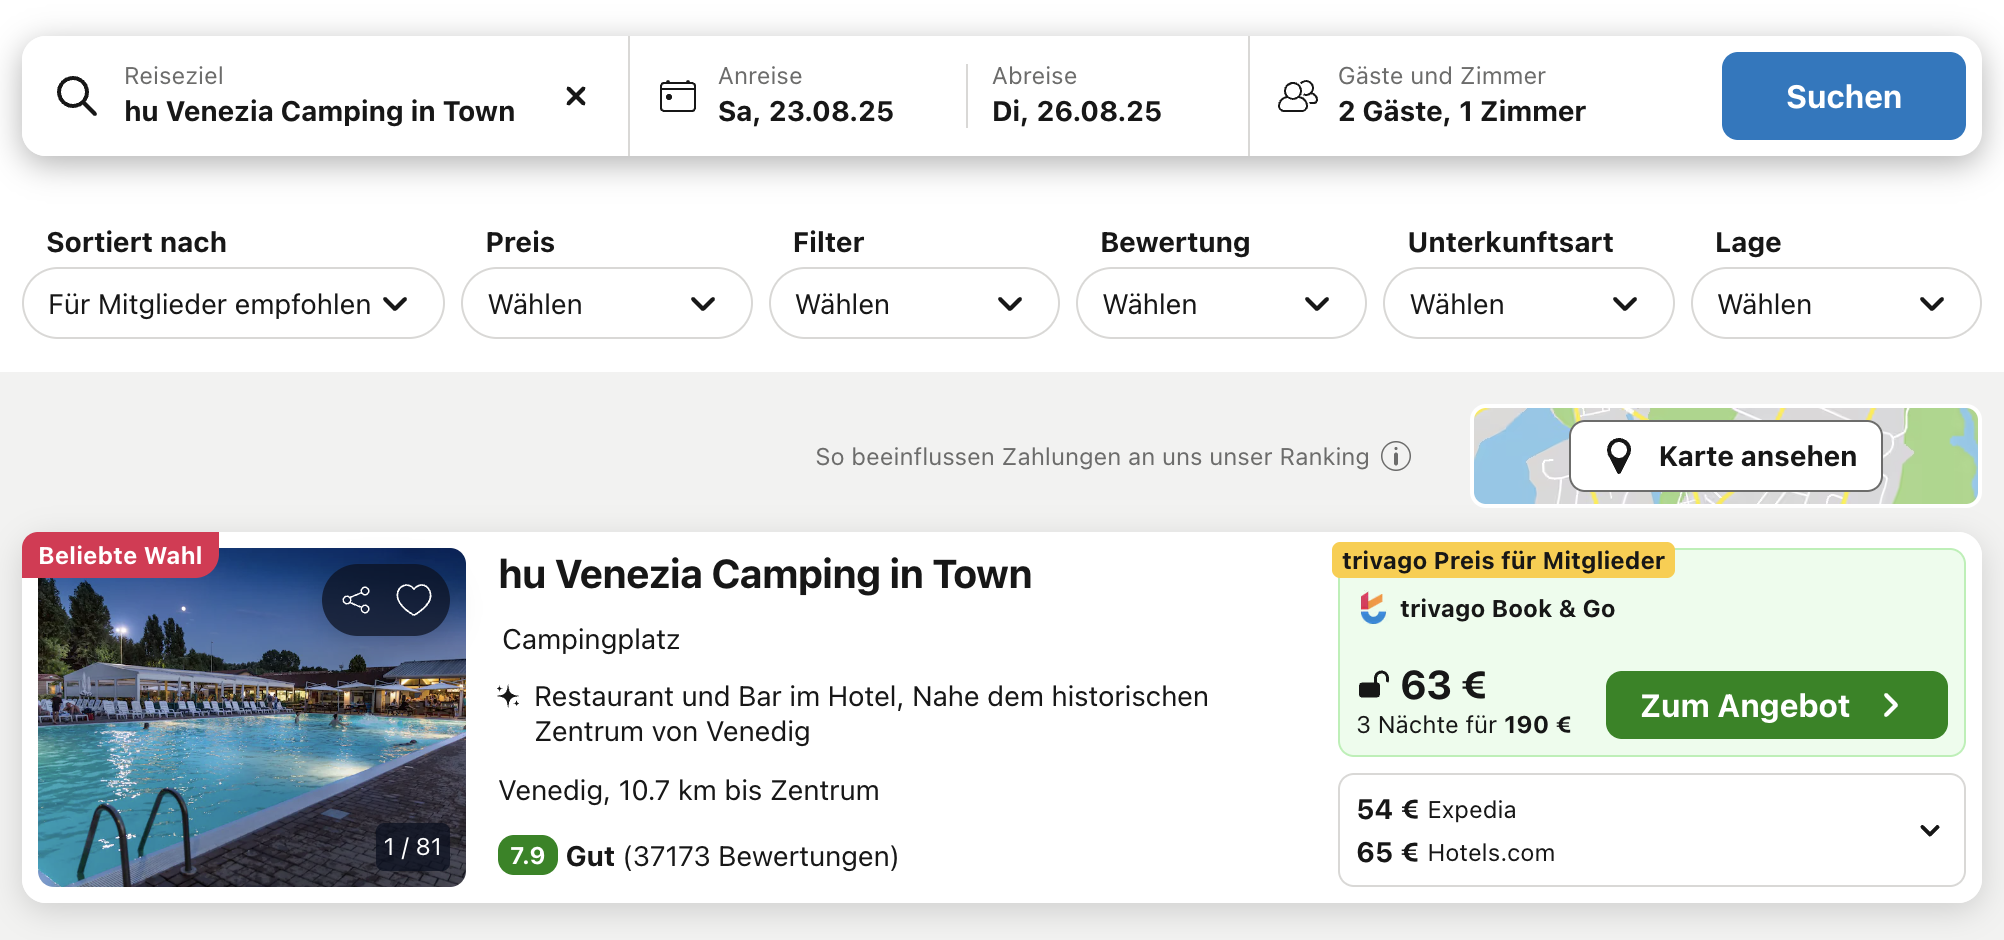
Task: Click '3 Nächte für 190 €' text
Action: [x=1464, y=725]
